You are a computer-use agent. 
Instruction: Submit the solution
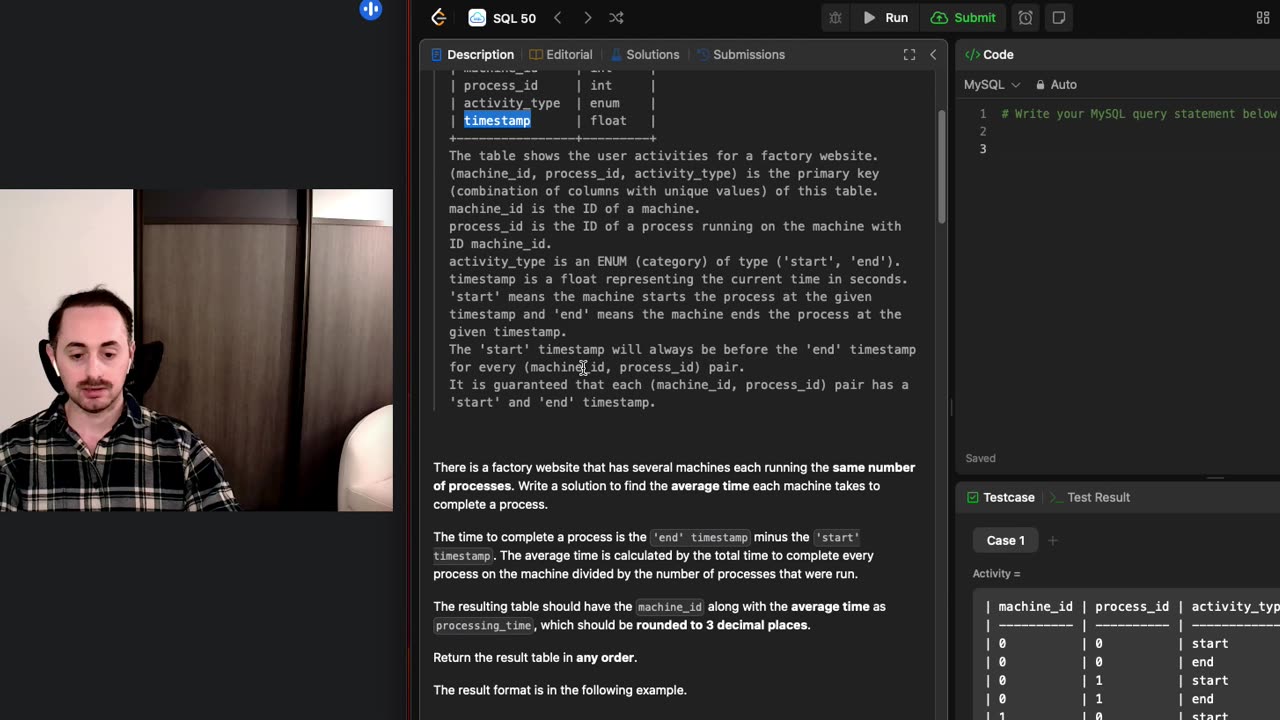coord(963,18)
